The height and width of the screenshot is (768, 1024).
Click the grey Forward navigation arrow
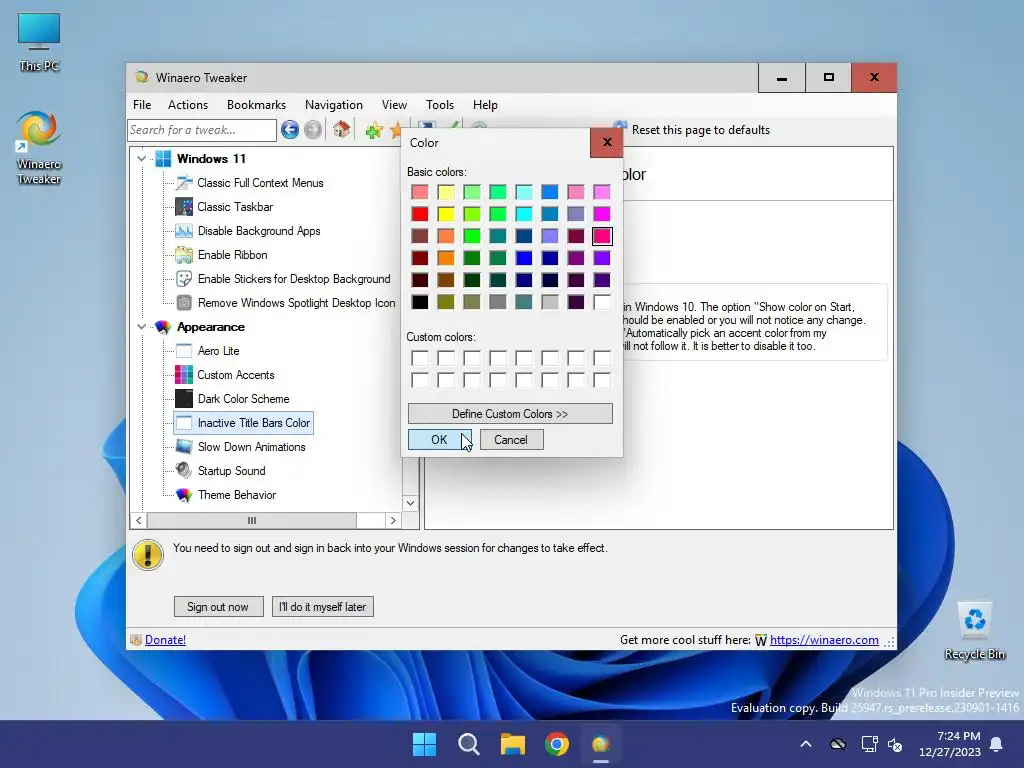tap(313, 130)
